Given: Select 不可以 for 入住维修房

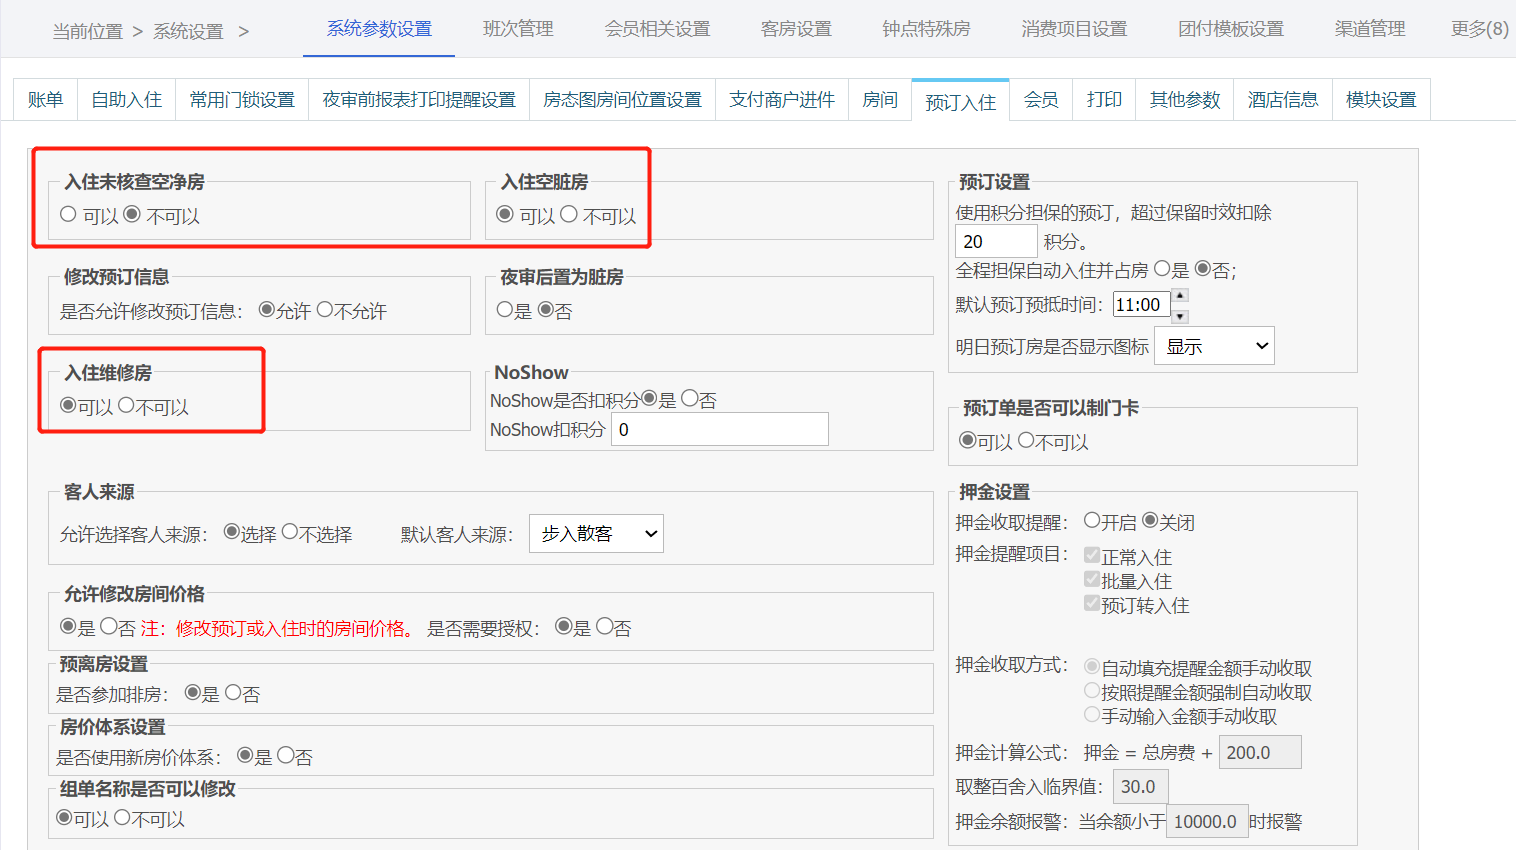Looking at the screenshot, I should click(x=126, y=405).
